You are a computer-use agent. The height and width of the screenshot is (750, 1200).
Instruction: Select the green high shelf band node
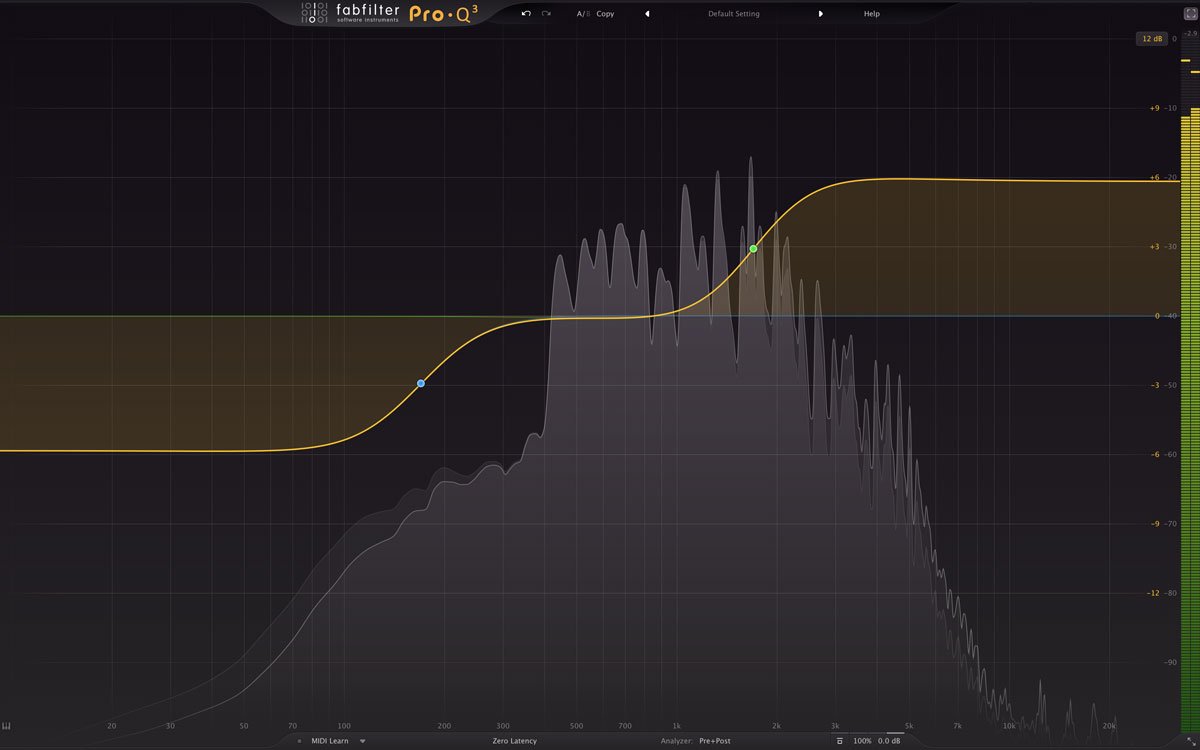[x=753, y=248]
